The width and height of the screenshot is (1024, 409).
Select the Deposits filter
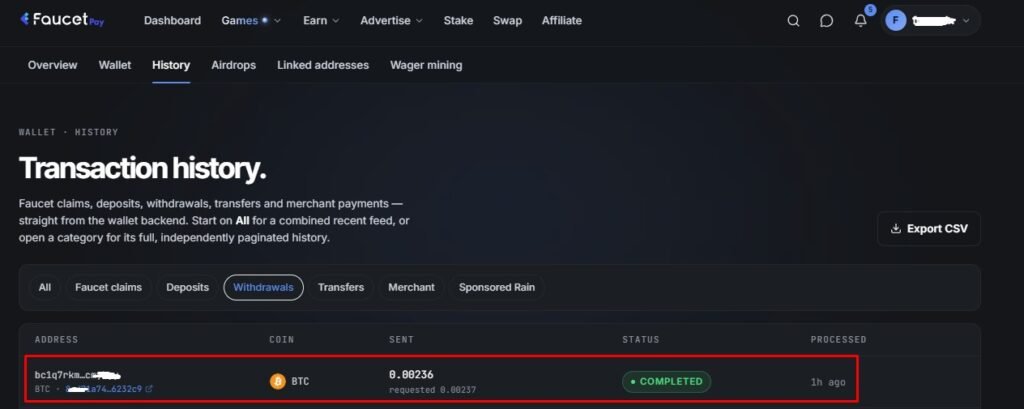pos(187,287)
